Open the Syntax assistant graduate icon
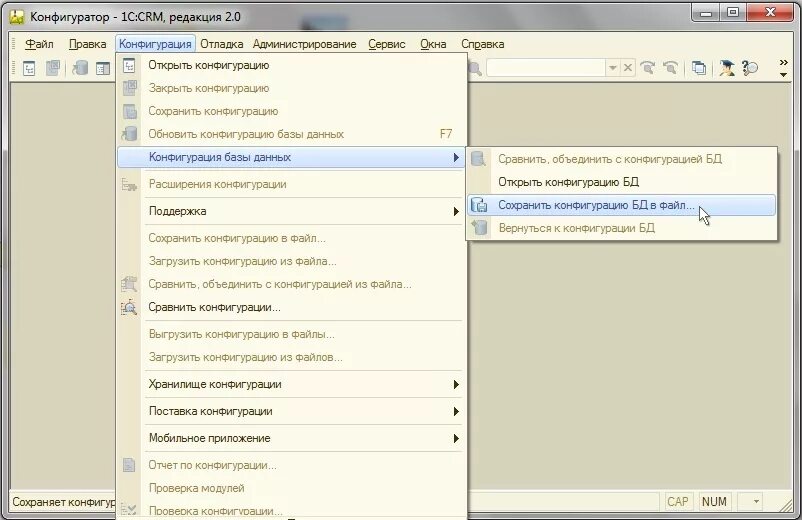Image resolution: width=802 pixels, height=520 pixels. pyautogui.click(x=726, y=67)
